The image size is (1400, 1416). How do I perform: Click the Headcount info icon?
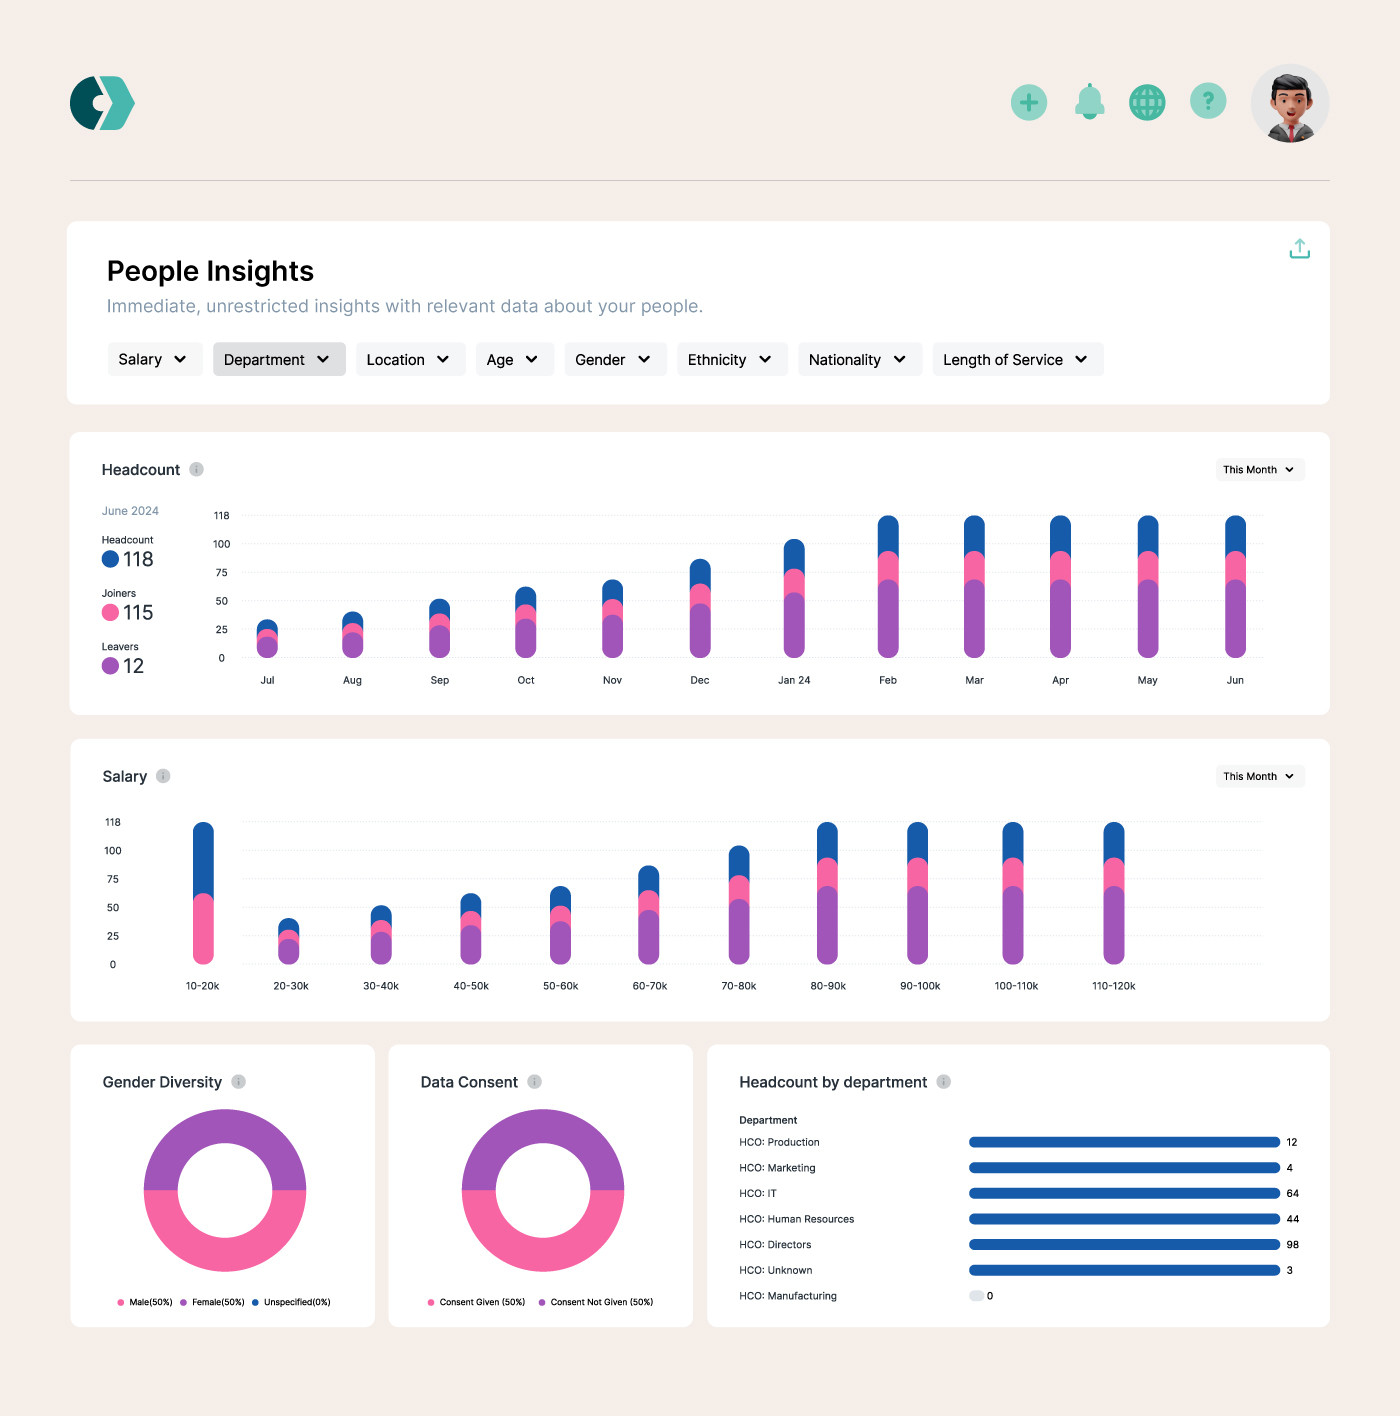(197, 469)
